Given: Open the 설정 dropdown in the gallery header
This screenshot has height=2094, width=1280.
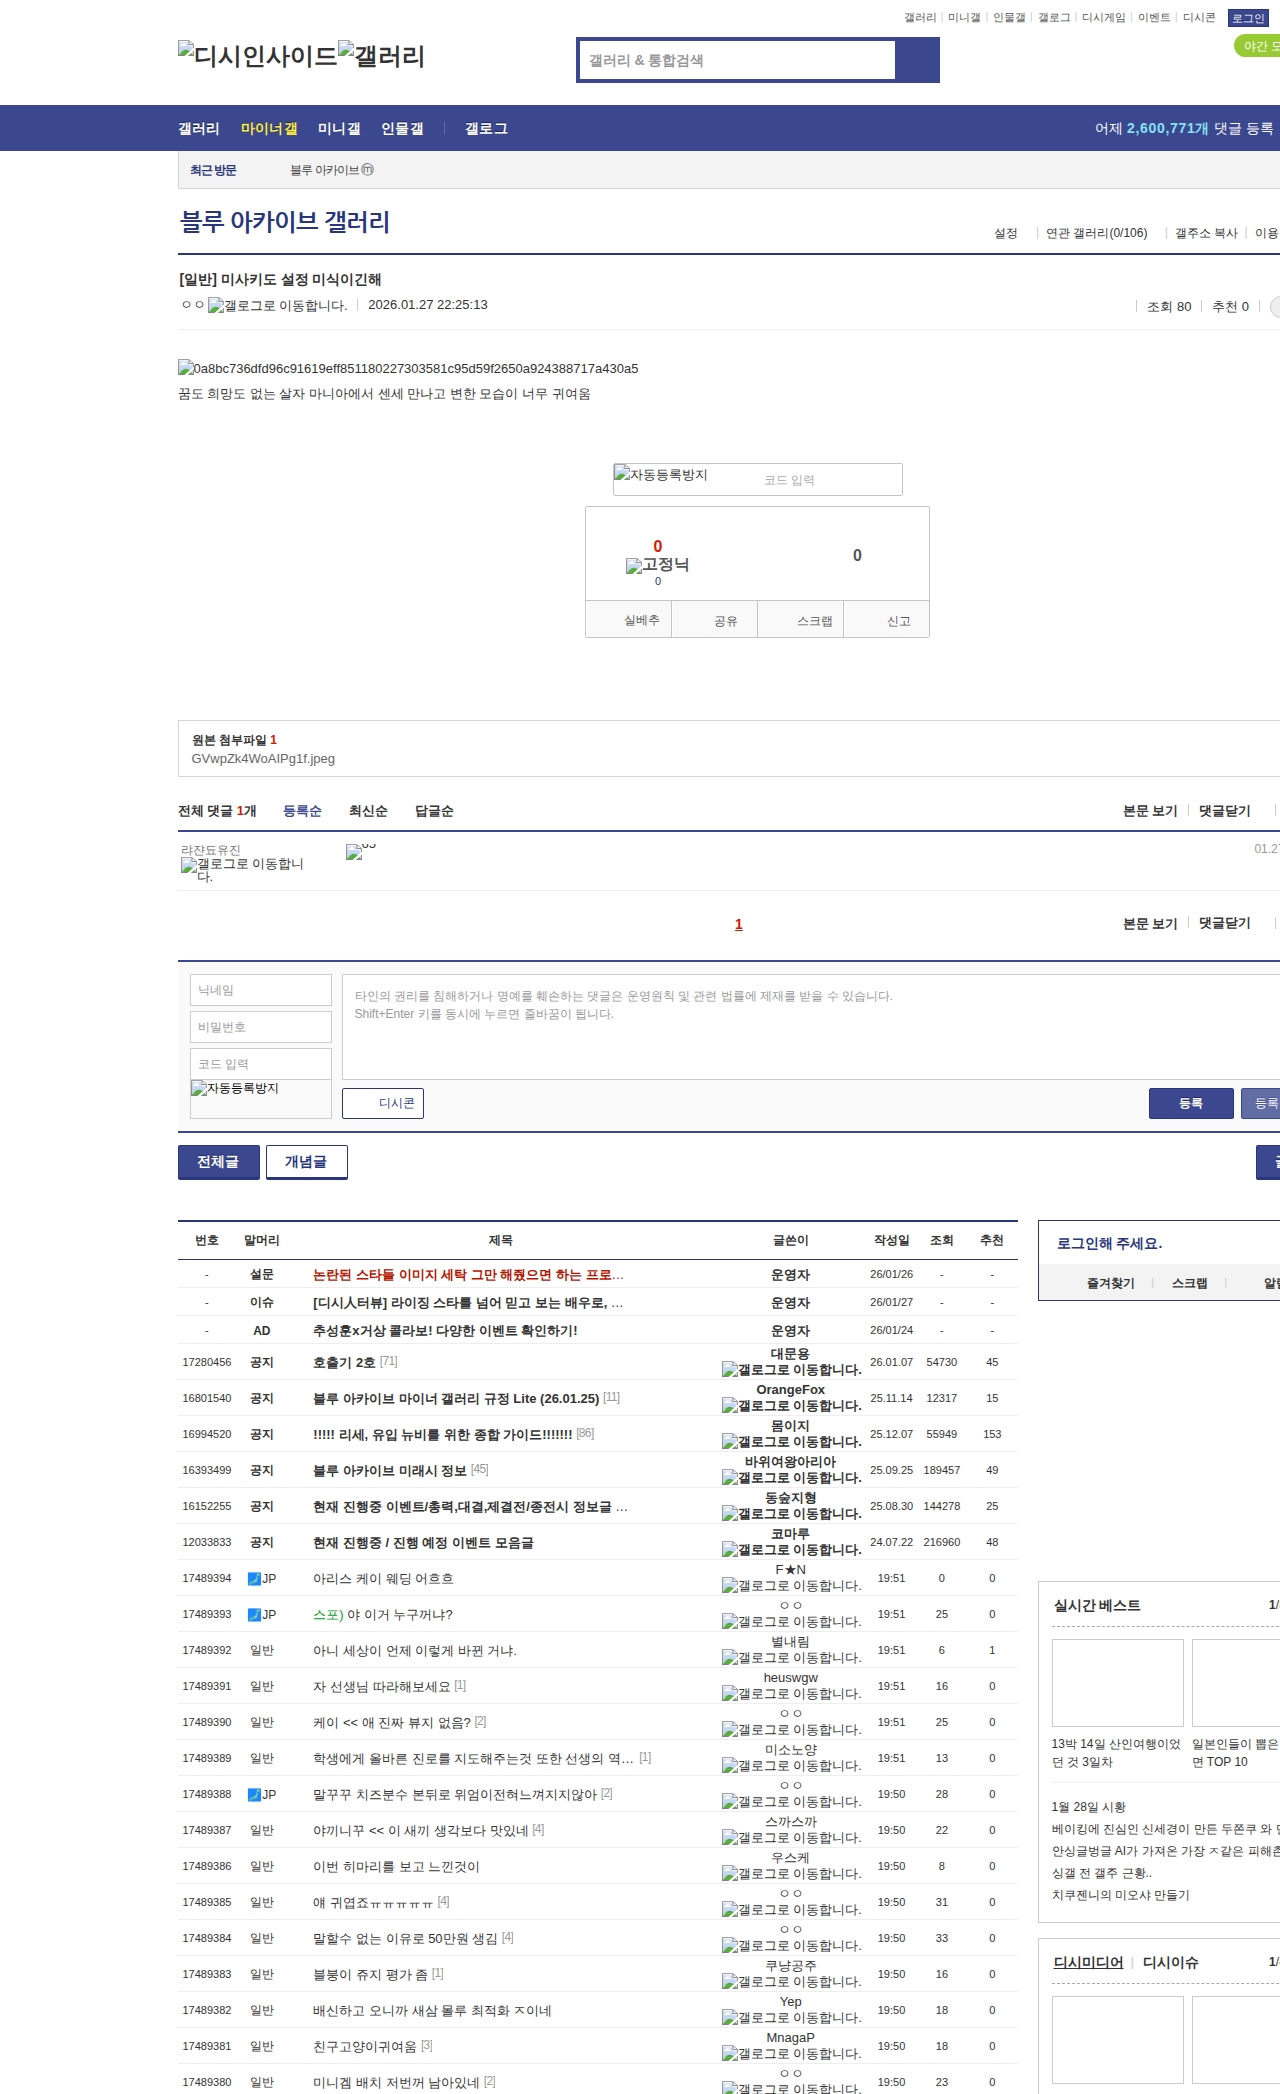Looking at the screenshot, I should click(1005, 233).
